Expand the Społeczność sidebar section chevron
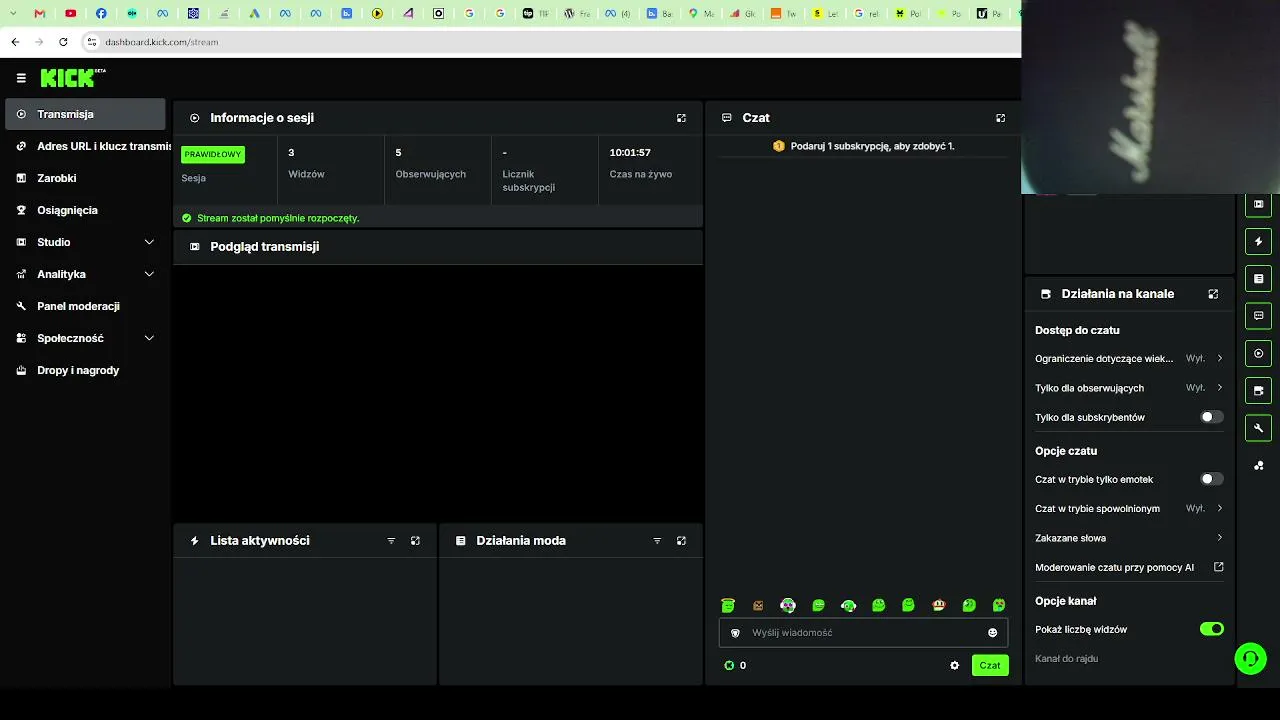The height and width of the screenshot is (720, 1280). click(x=149, y=338)
